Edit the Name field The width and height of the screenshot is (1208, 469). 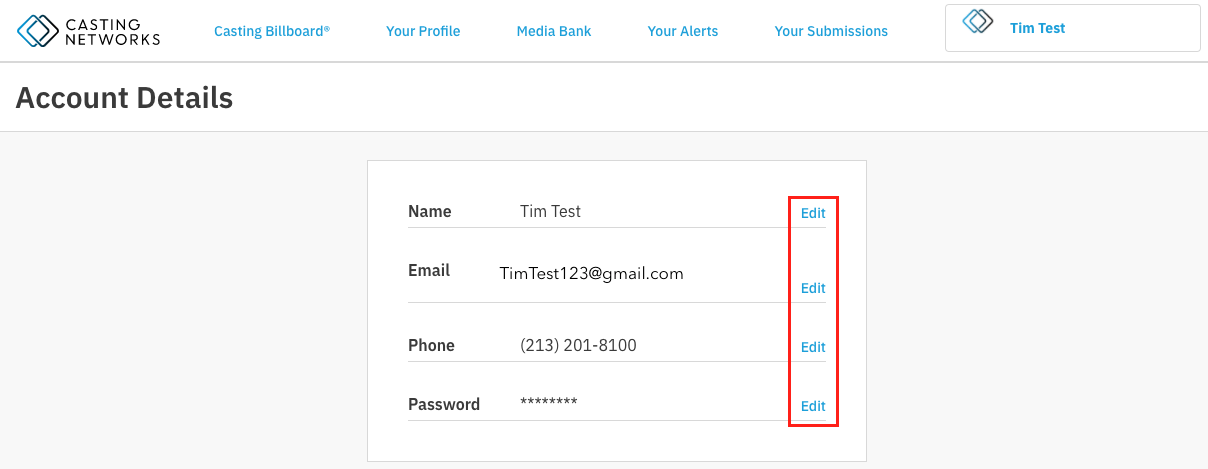pos(813,213)
